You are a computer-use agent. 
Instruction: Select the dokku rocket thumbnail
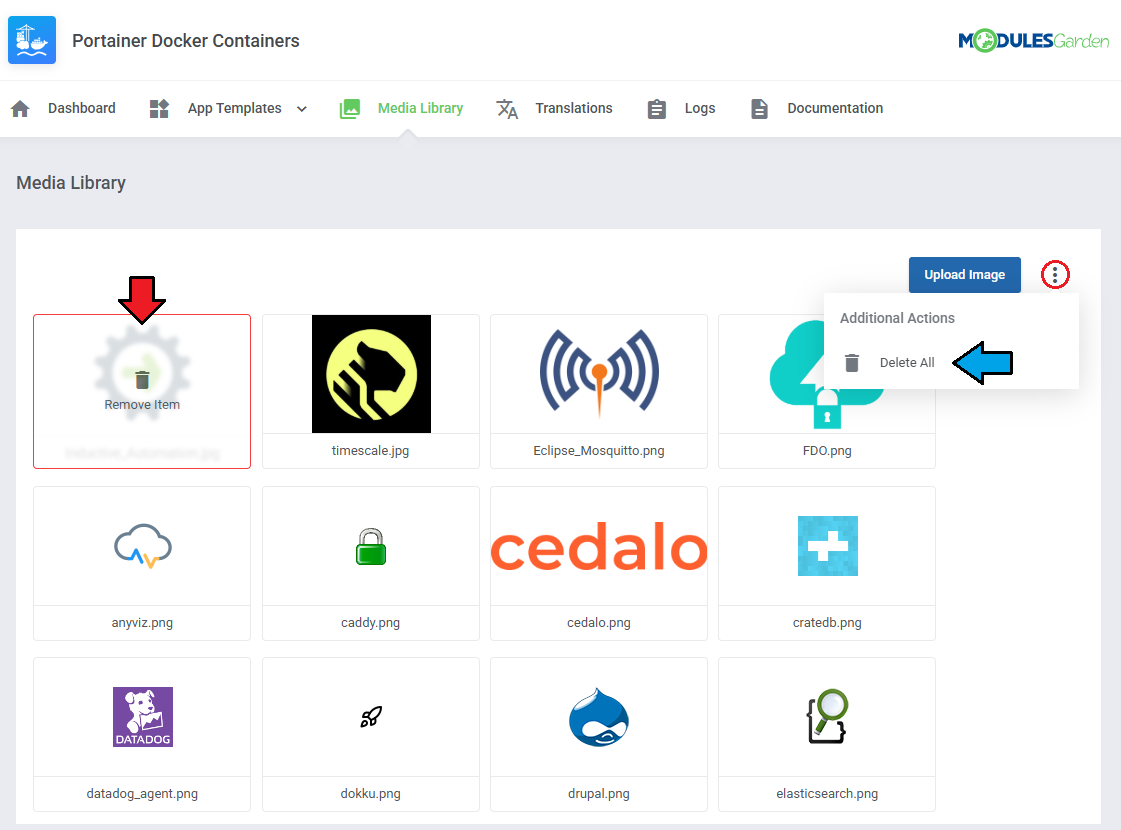[371, 716]
